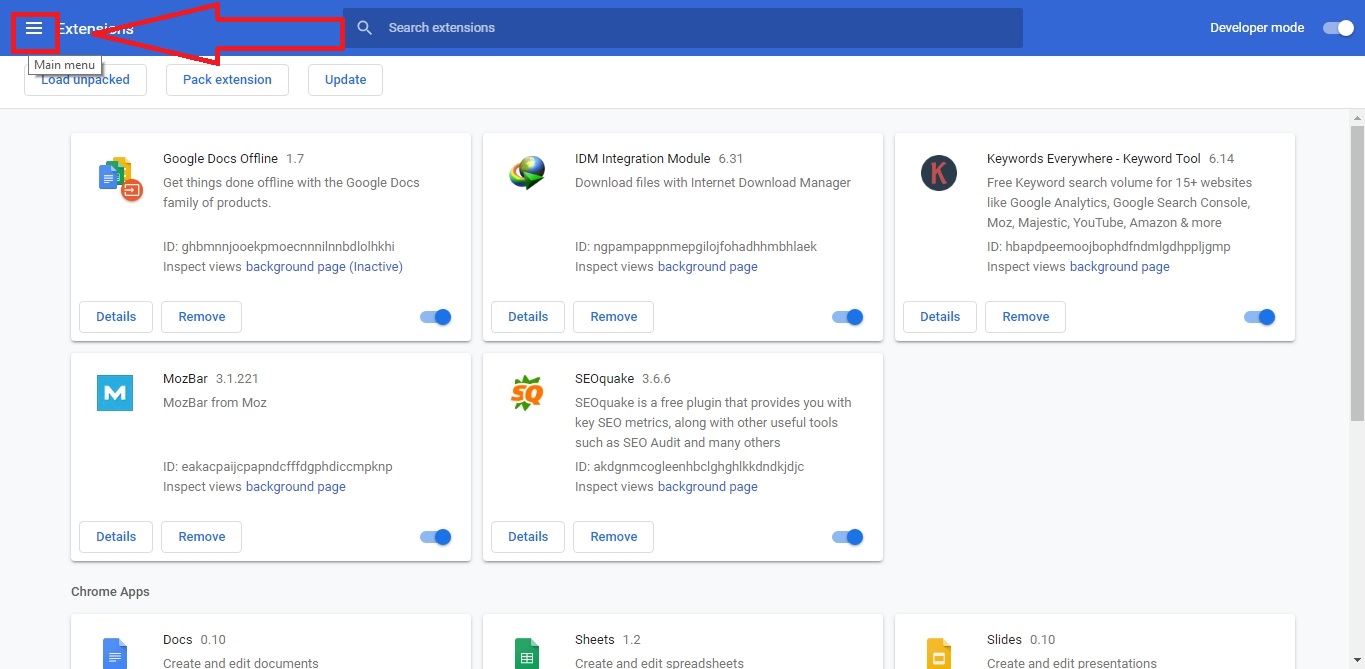The height and width of the screenshot is (669, 1365).
Task: Remove the SEOquake extension
Action: pyautogui.click(x=614, y=537)
